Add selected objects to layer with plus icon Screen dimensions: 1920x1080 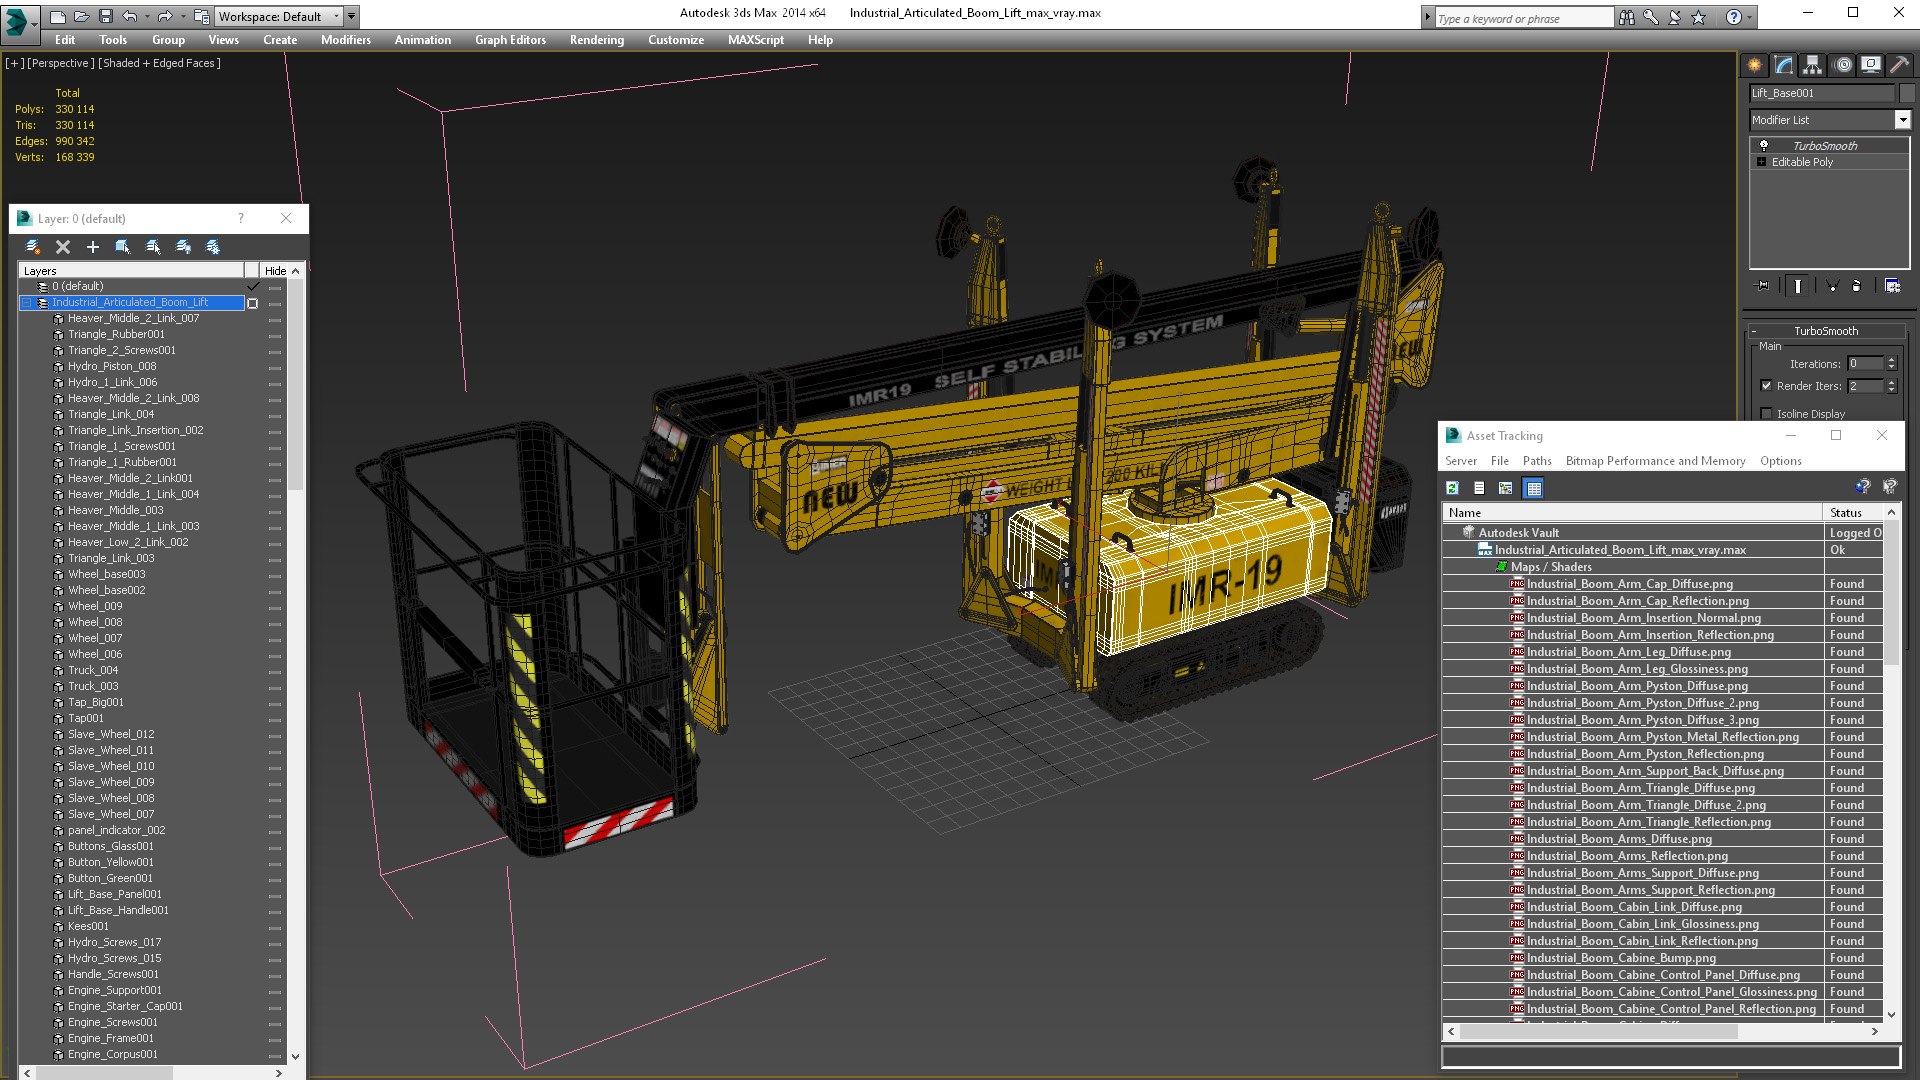(93, 247)
